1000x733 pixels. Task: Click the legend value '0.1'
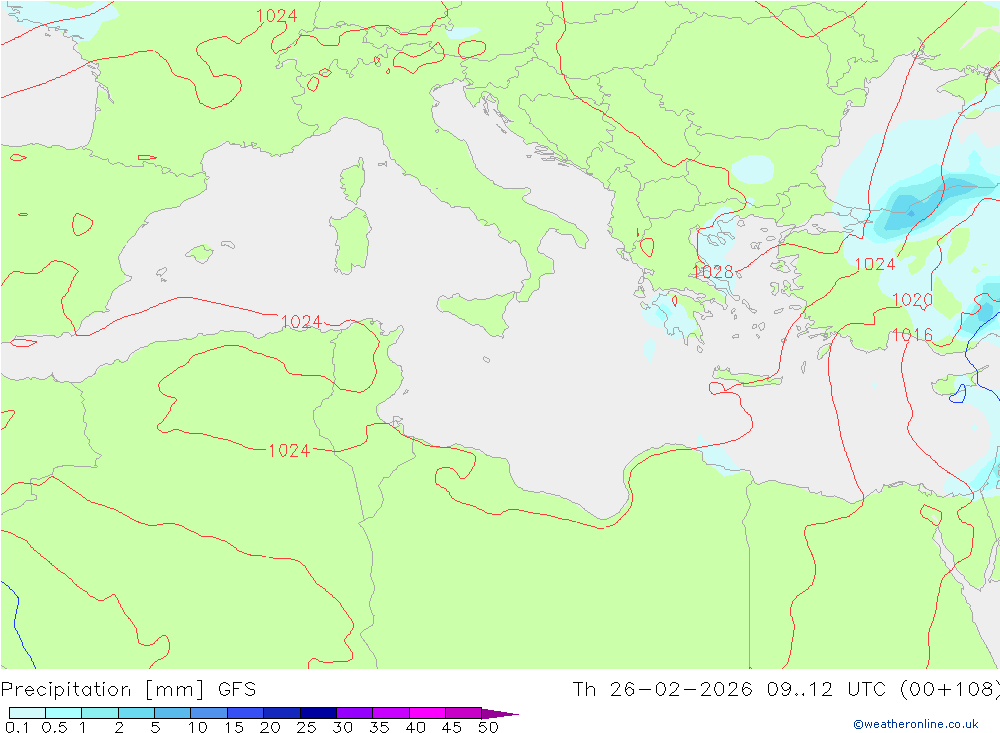pyautogui.click(x=16, y=727)
